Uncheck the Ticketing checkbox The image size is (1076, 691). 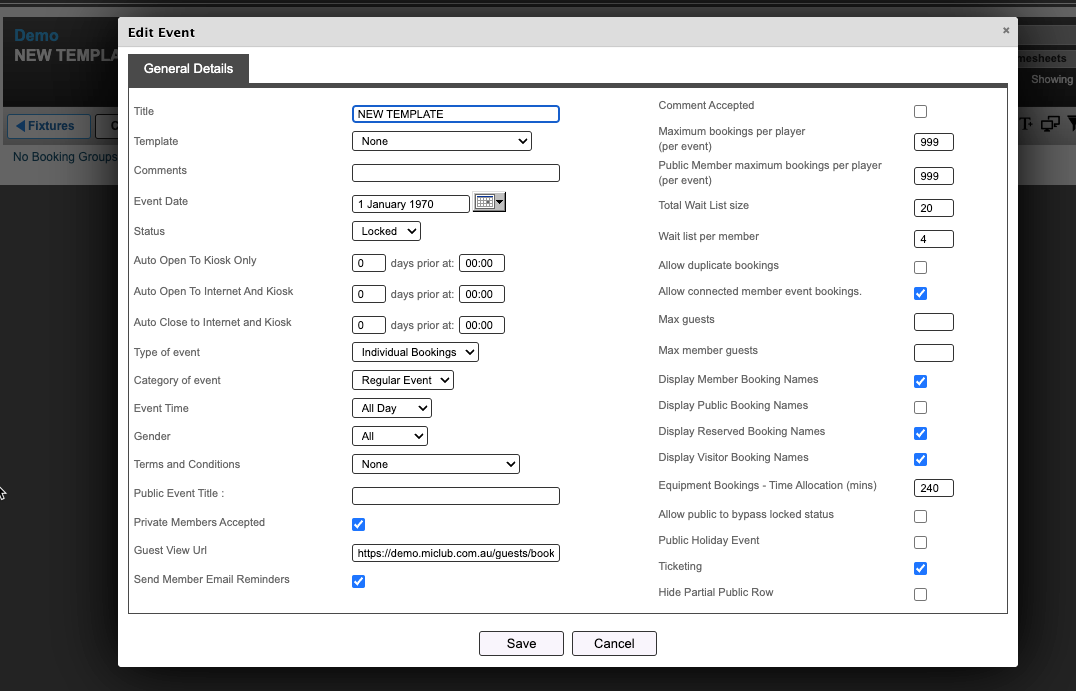click(920, 569)
